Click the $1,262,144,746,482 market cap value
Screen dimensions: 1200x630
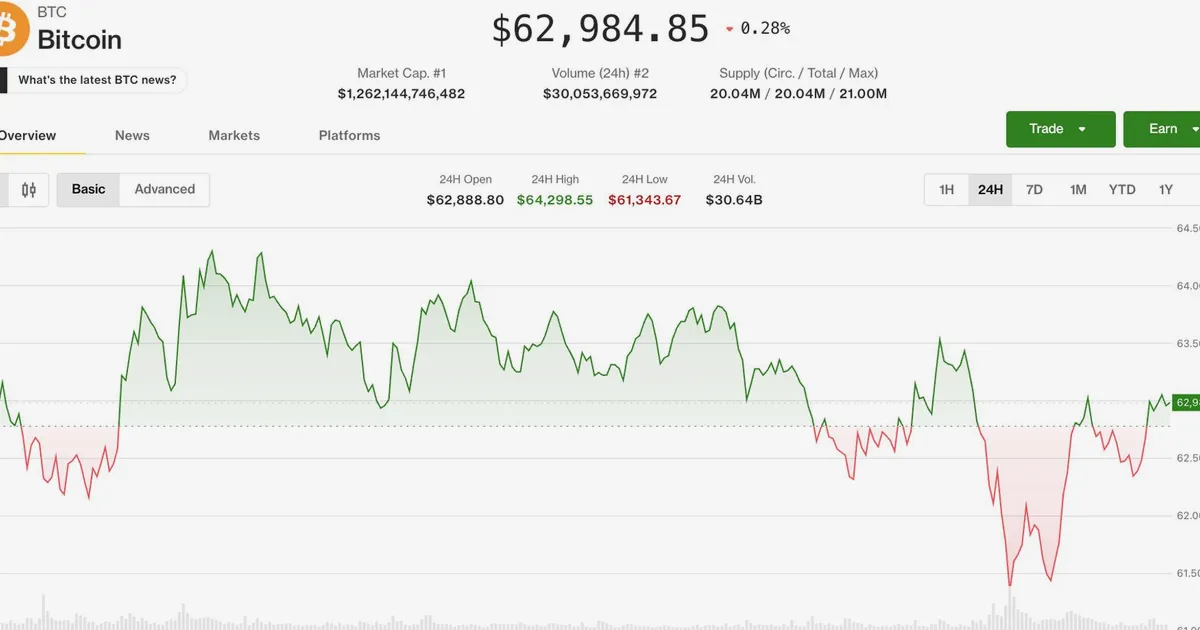pos(401,94)
